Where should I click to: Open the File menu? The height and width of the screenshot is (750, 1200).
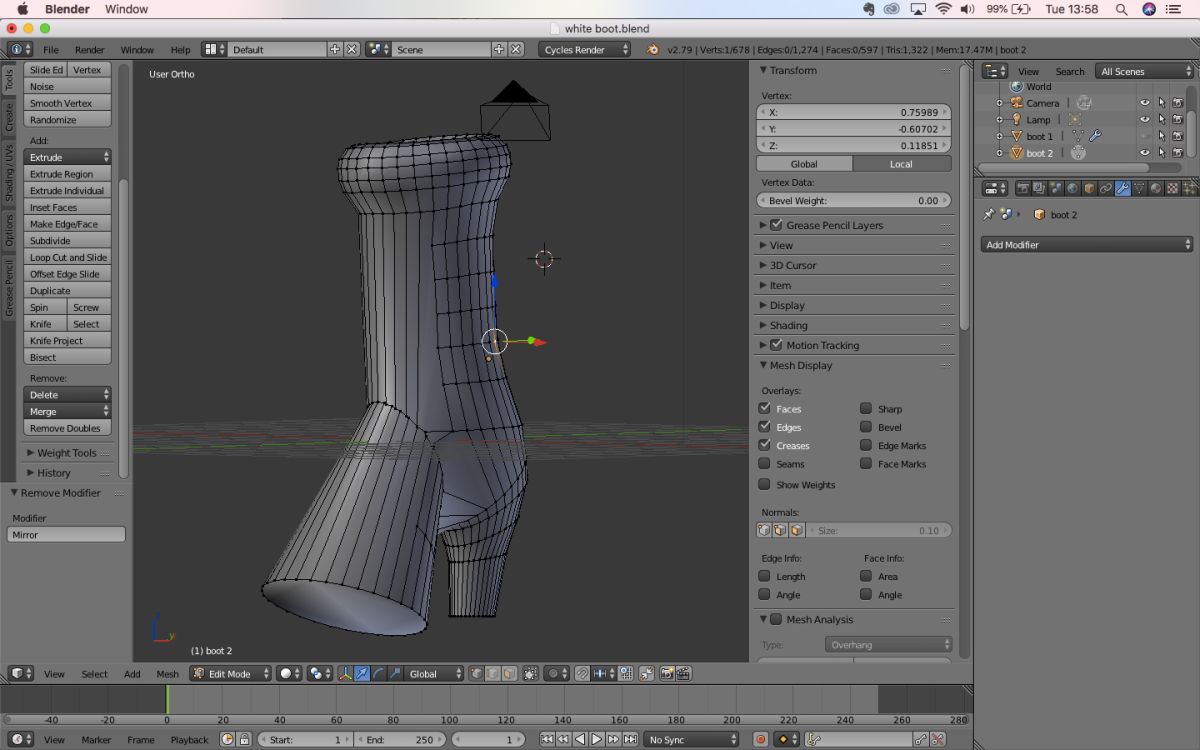50,49
